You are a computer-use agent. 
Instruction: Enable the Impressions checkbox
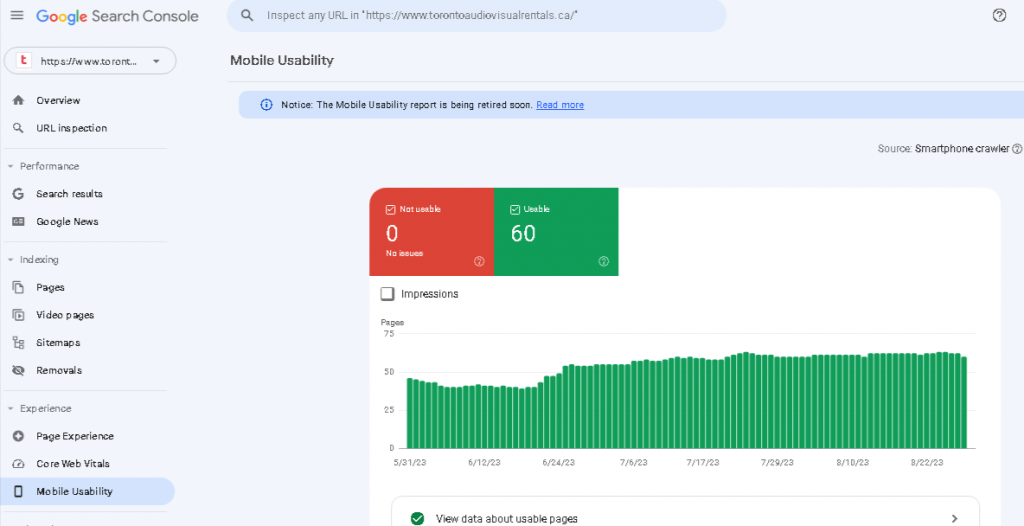pos(388,294)
